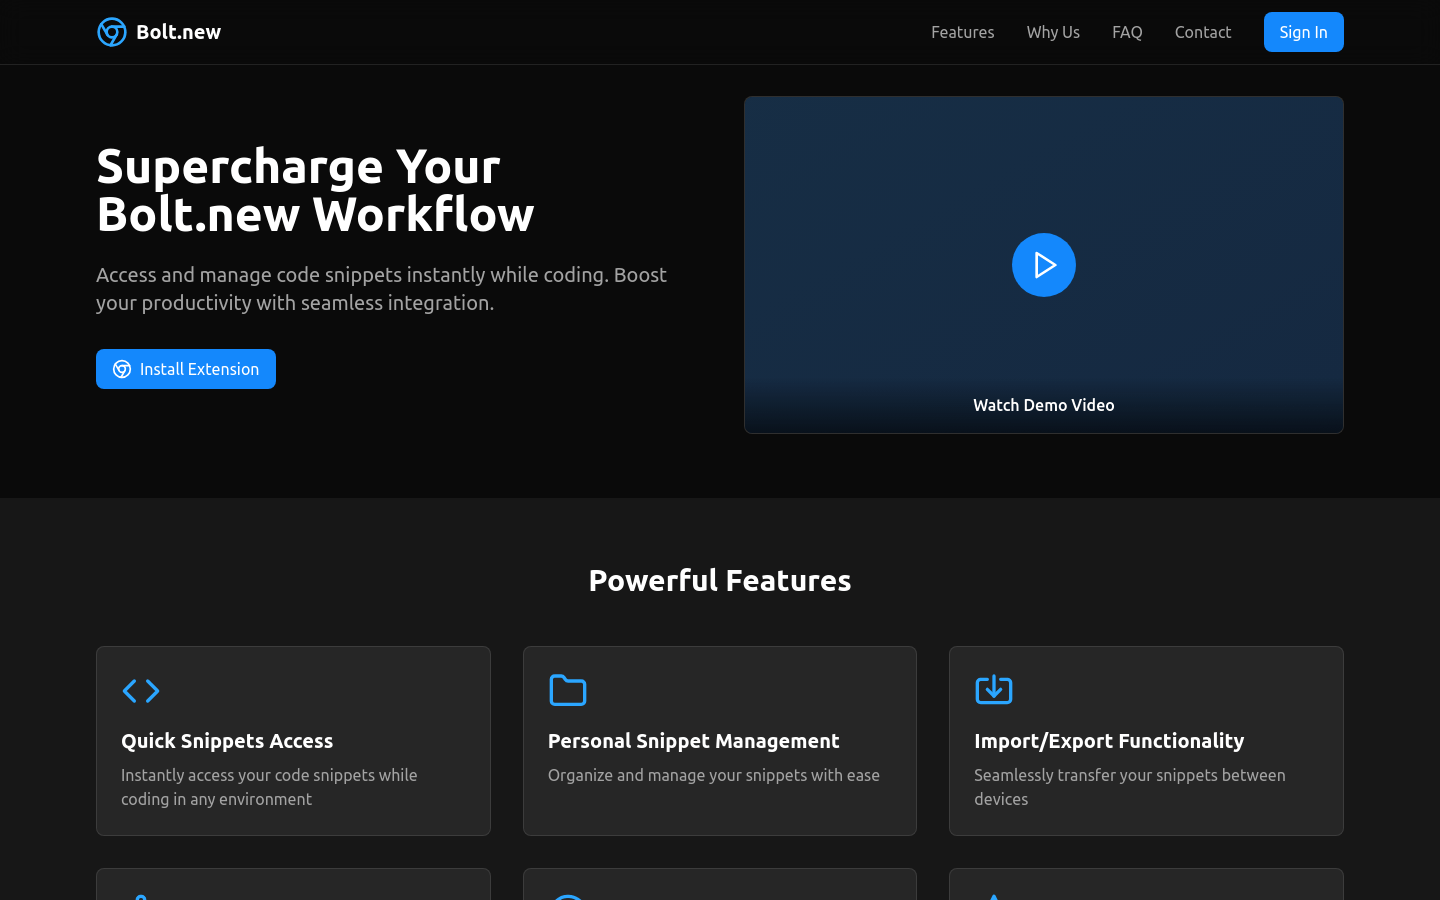Click the 'Seamlessly transfer your snippets' description
The height and width of the screenshot is (900, 1440).
1129,787
